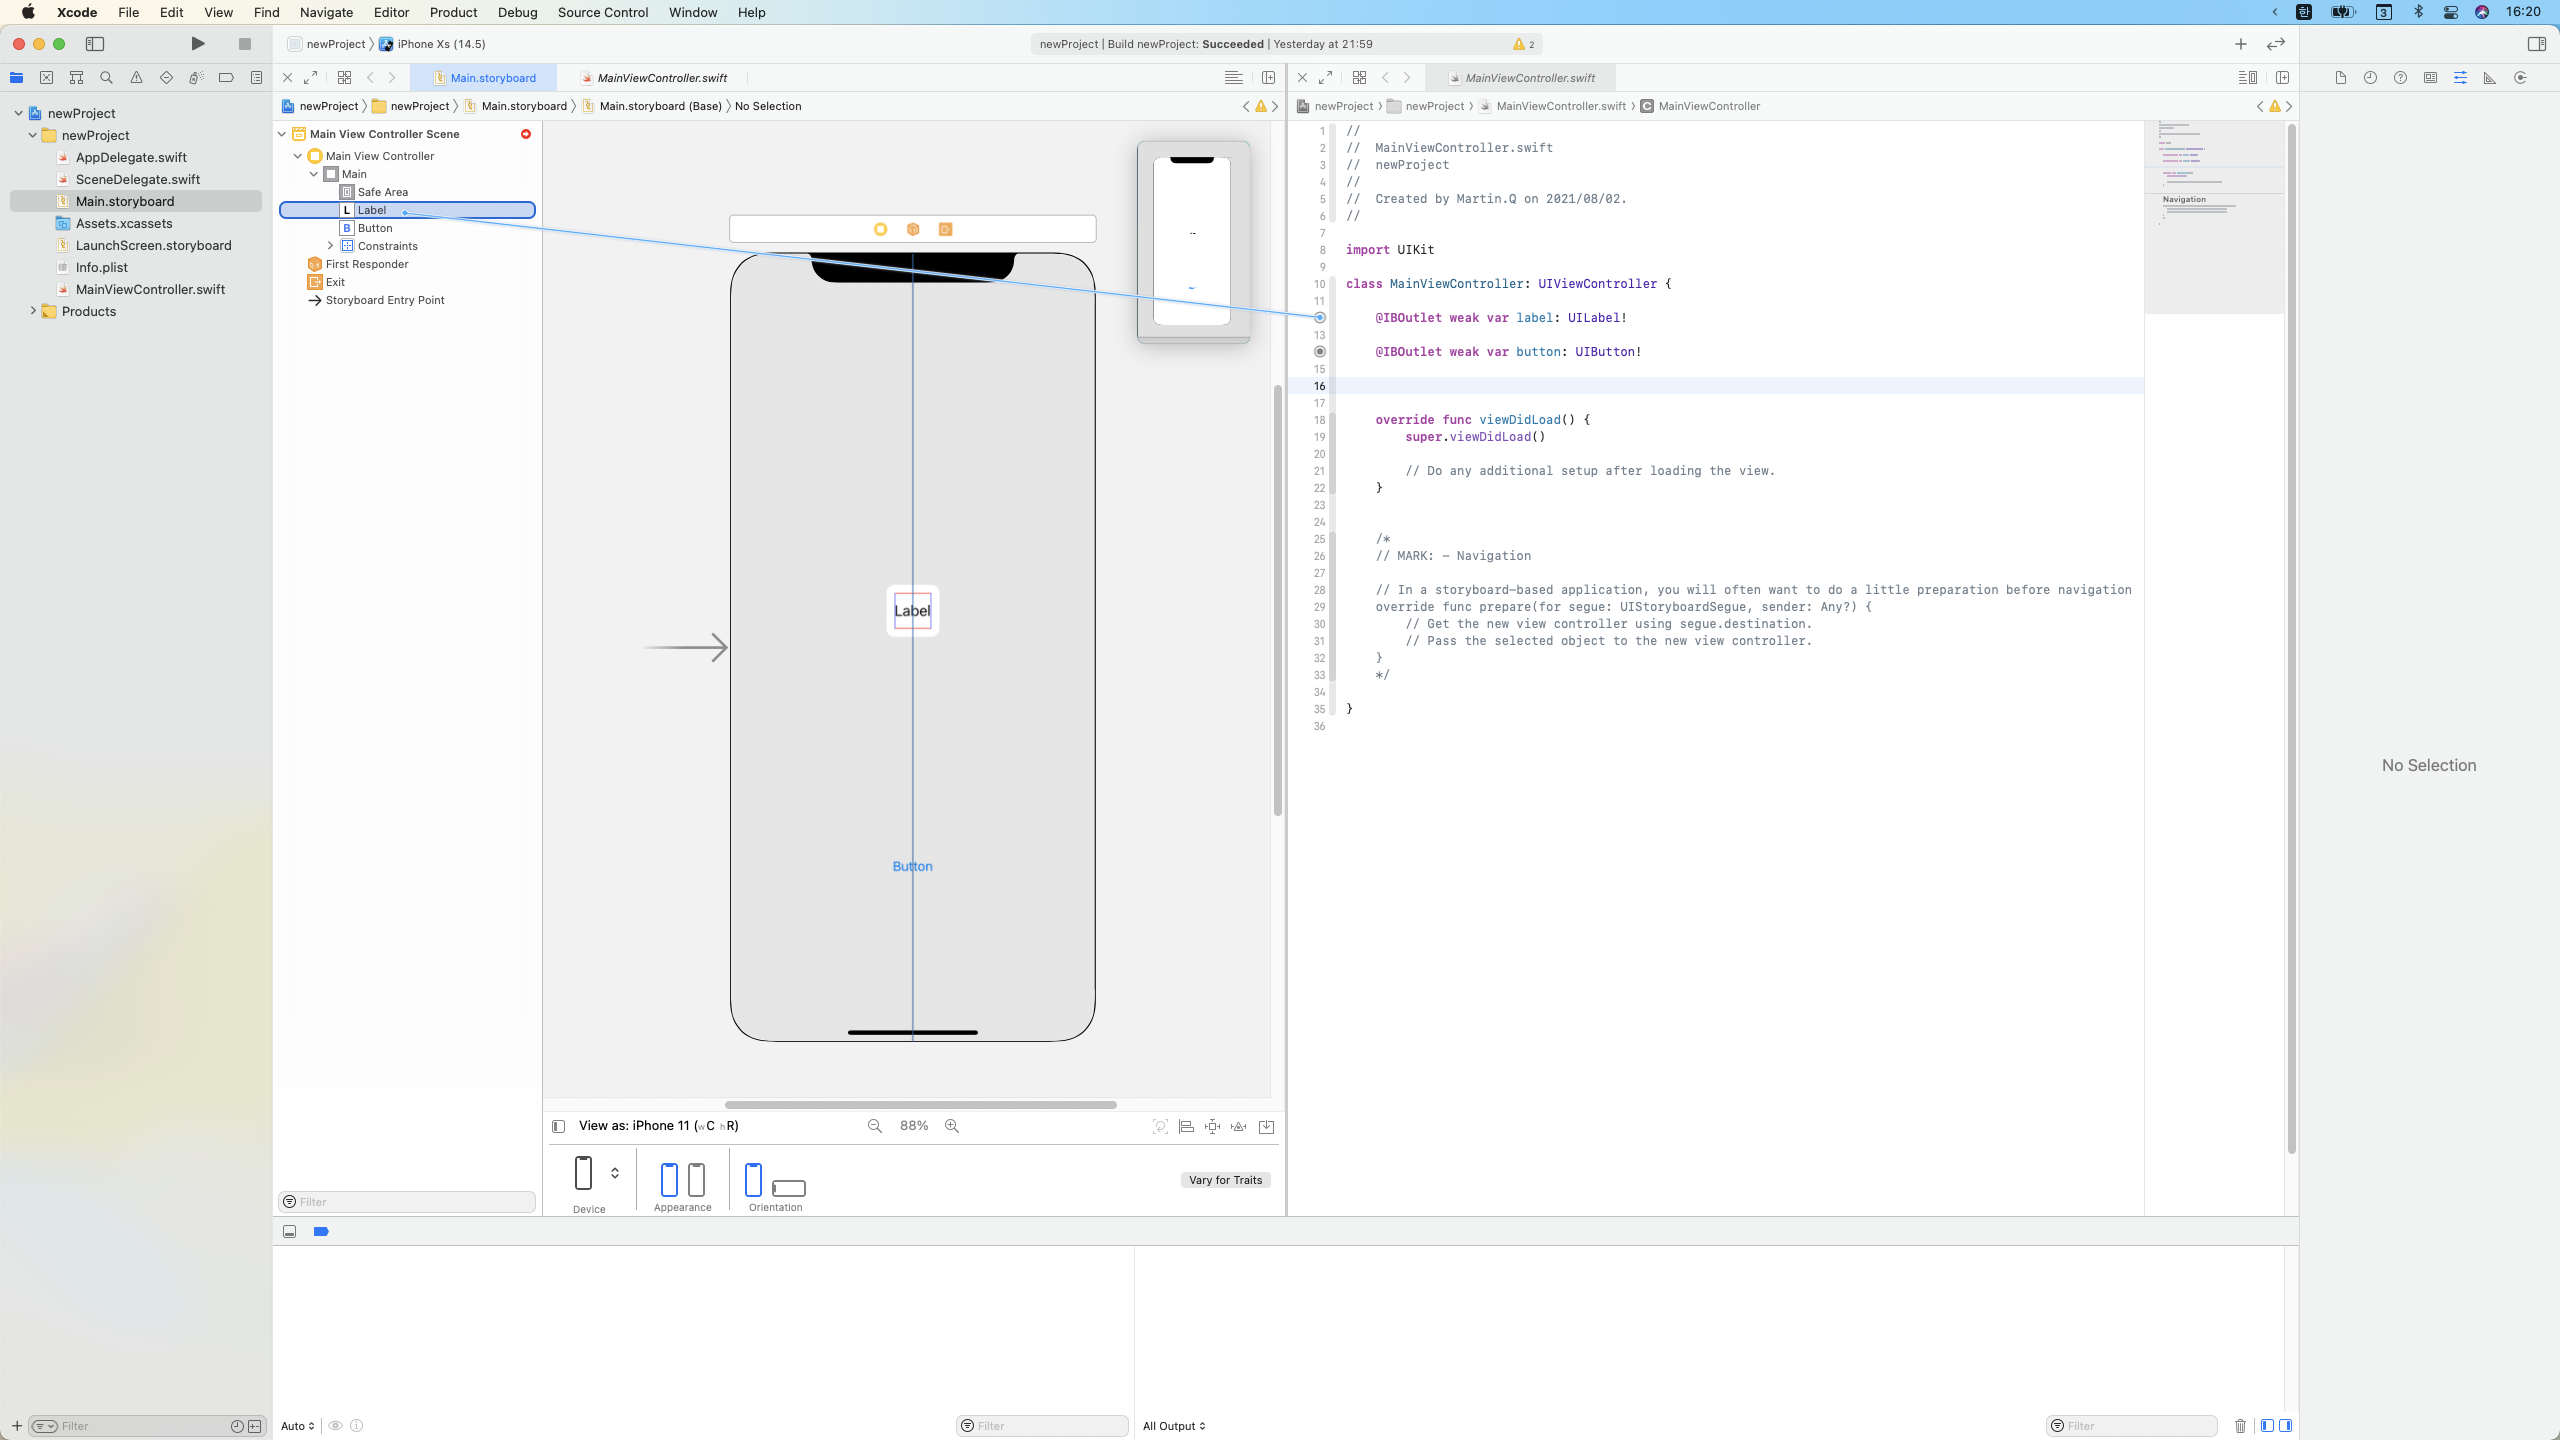
Task: Expand the Constraints group in outline
Action: [331, 246]
